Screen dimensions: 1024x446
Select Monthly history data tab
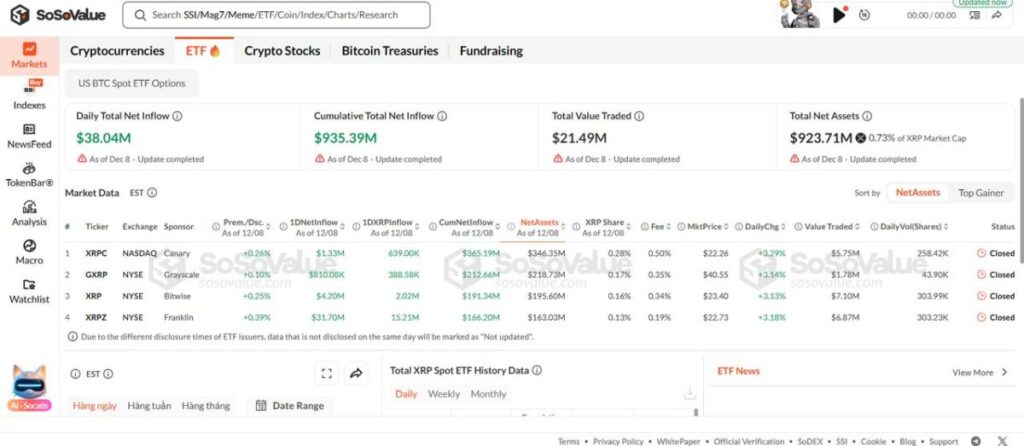tap(488, 394)
